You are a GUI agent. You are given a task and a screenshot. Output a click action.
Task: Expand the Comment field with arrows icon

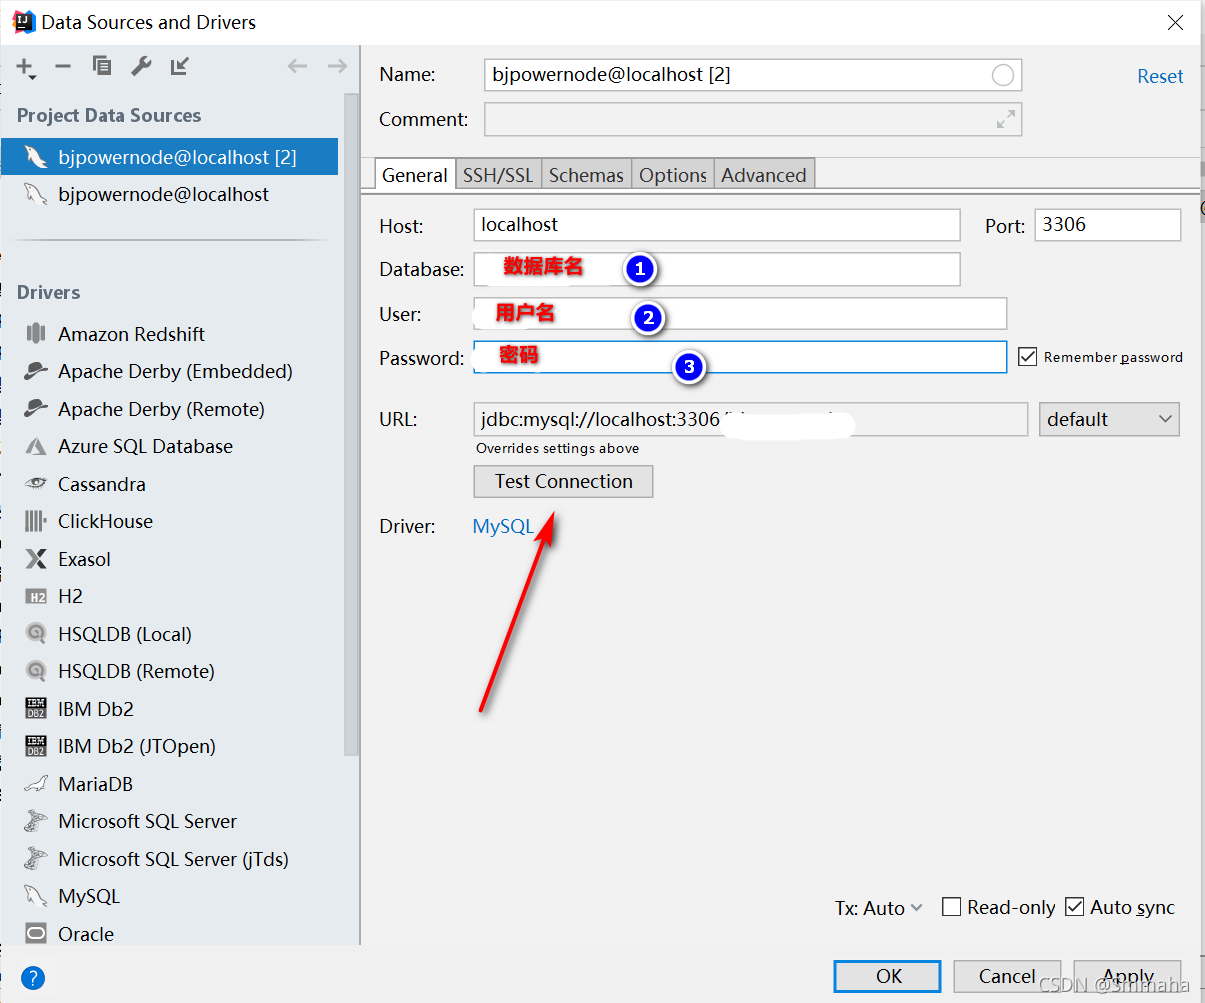1006,119
